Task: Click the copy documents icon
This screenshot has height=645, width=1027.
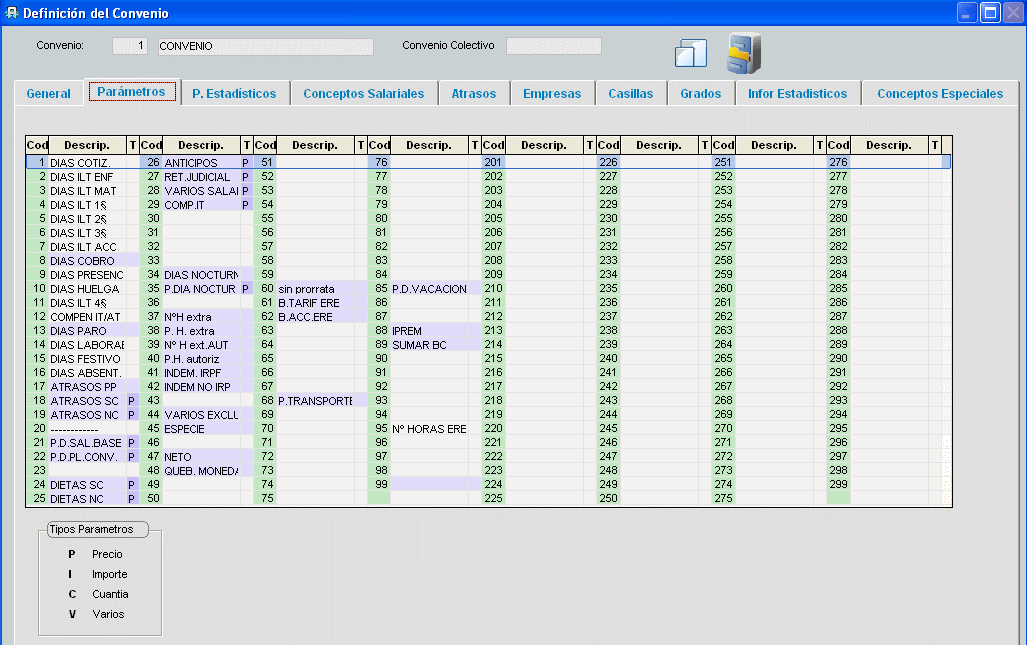Action: (x=691, y=53)
